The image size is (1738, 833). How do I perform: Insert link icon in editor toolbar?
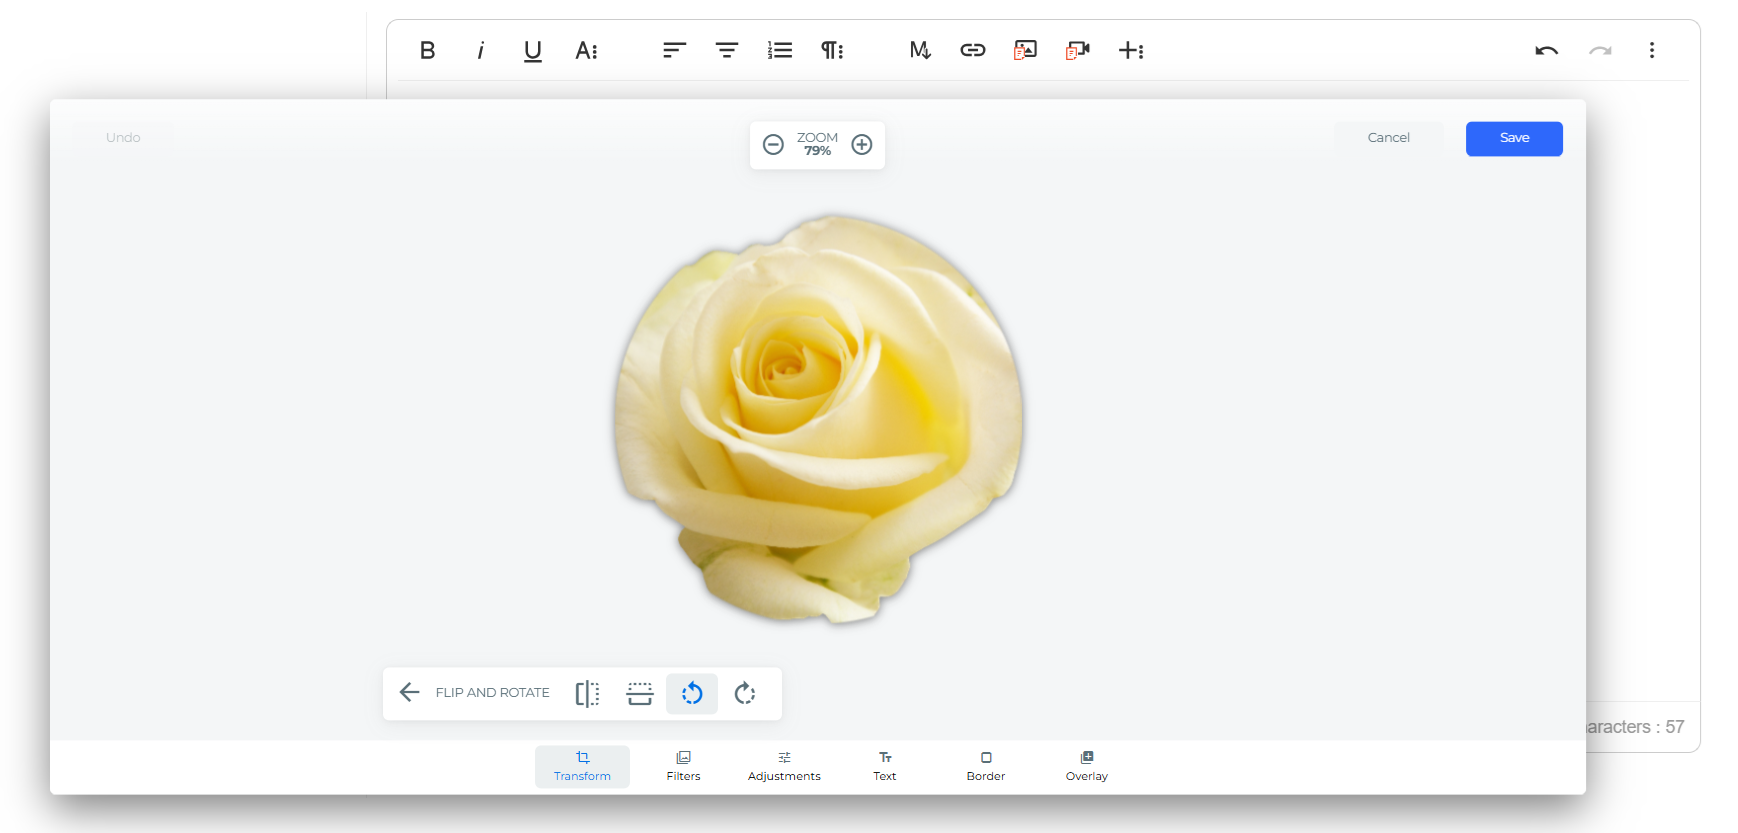(973, 50)
